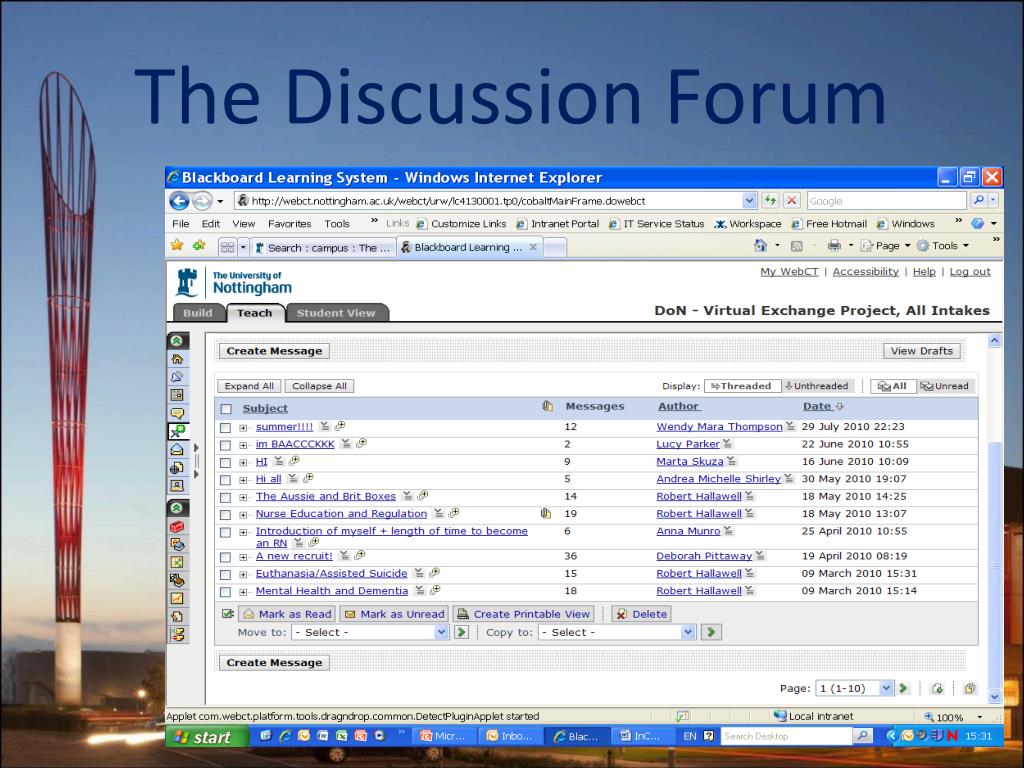Show only Unread messages
1024x768 pixels.
coord(945,386)
